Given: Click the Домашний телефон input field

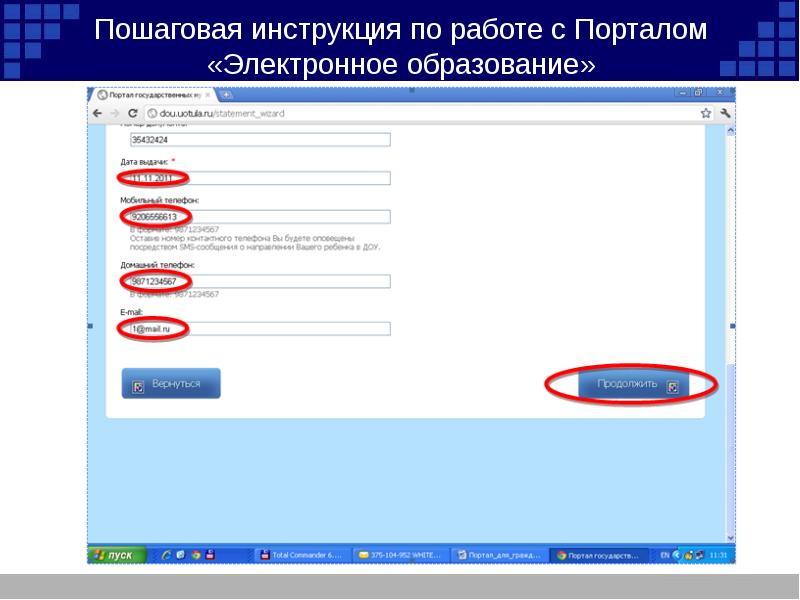Looking at the screenshot, I should tap(255, 281).
